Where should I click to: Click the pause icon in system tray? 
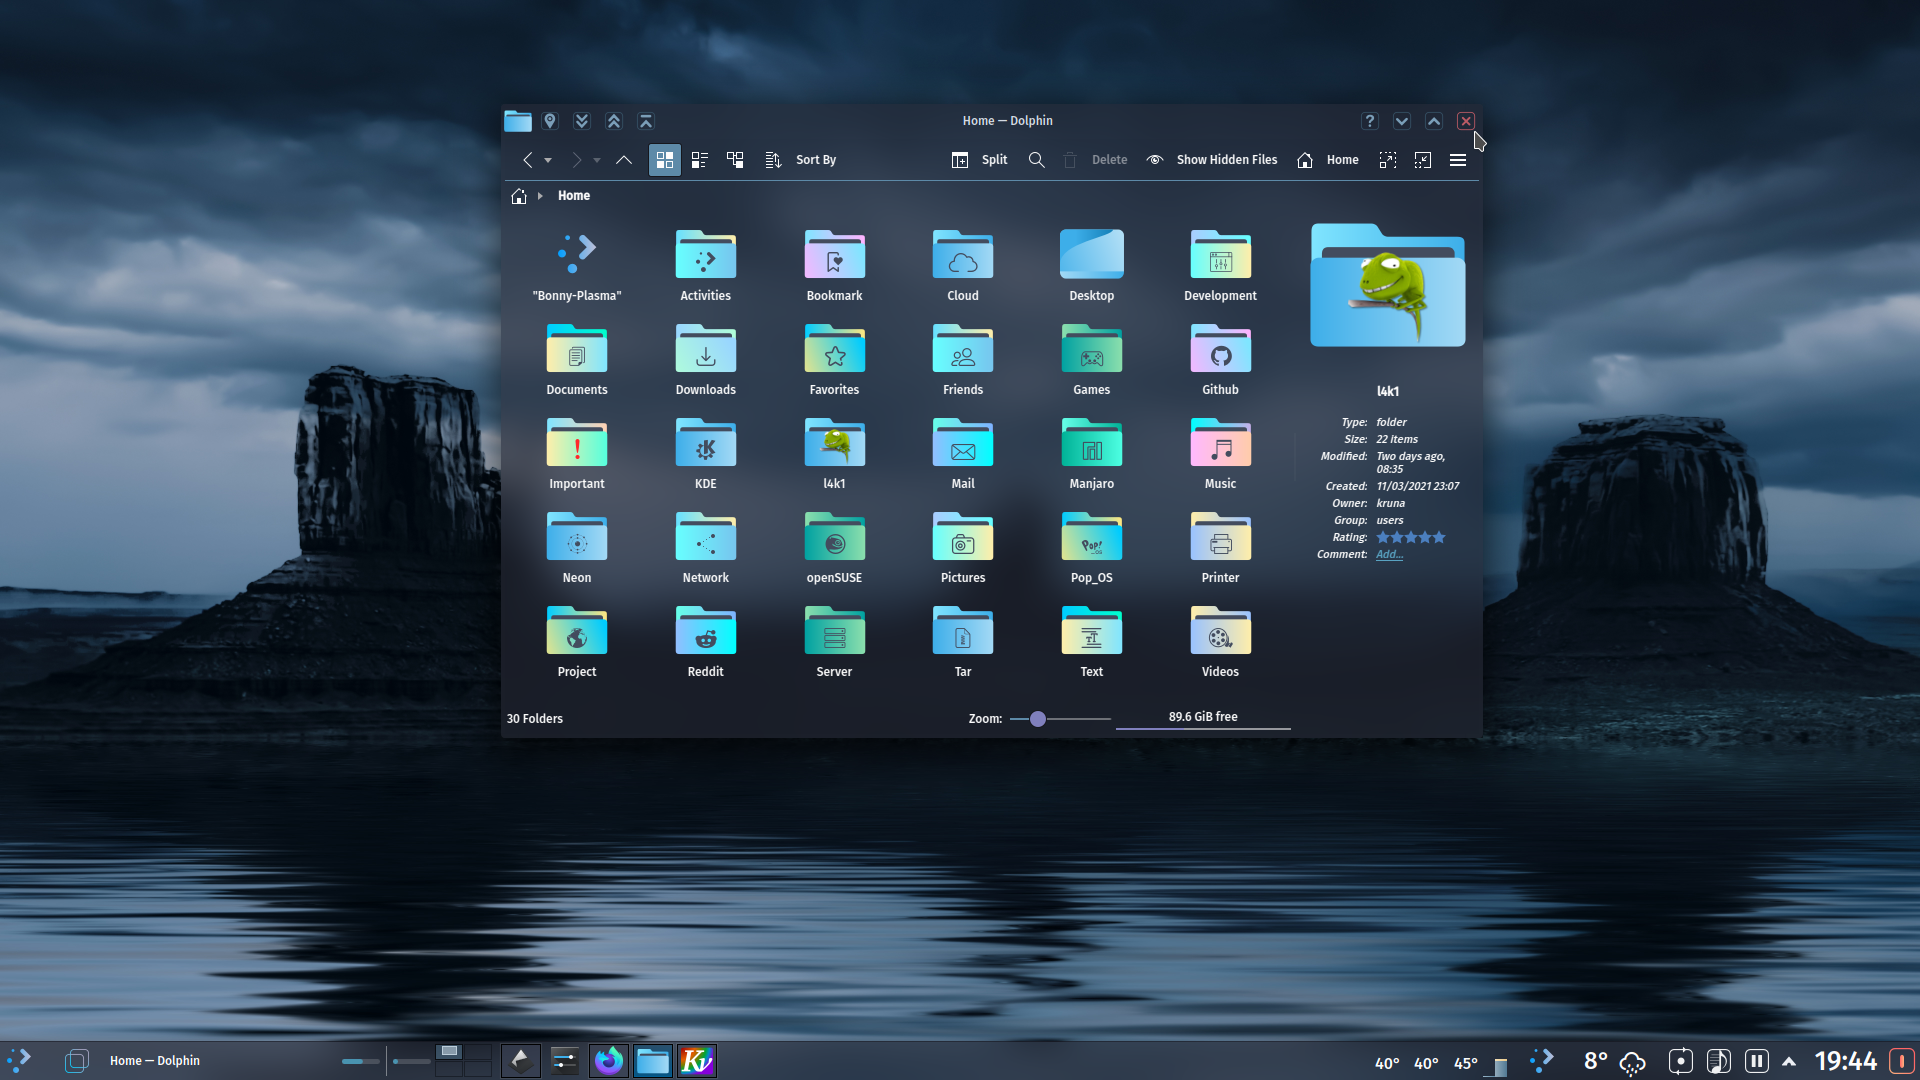click(1756, 1061)
